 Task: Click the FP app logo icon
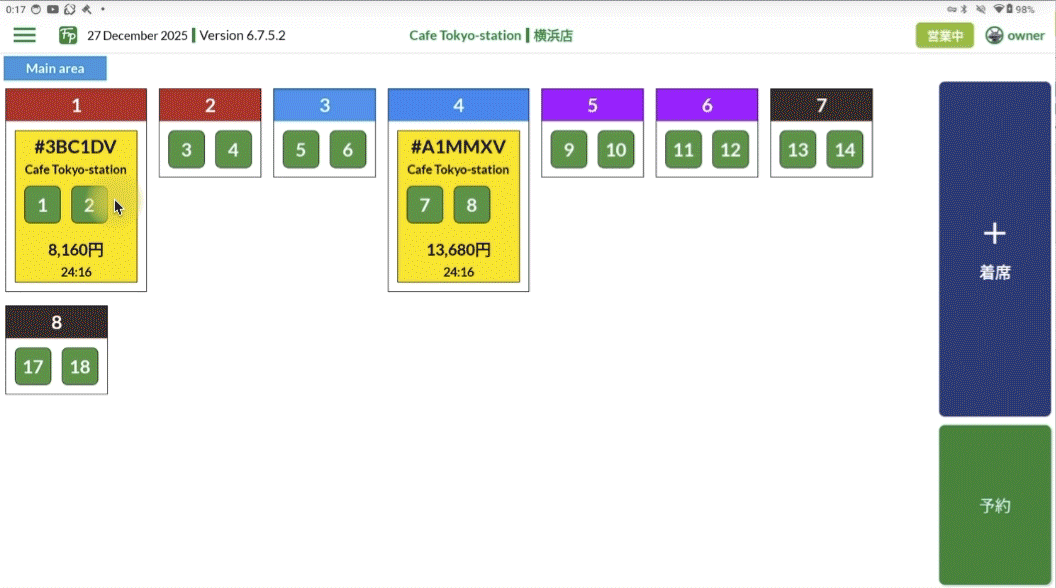(x=68, y=35)
